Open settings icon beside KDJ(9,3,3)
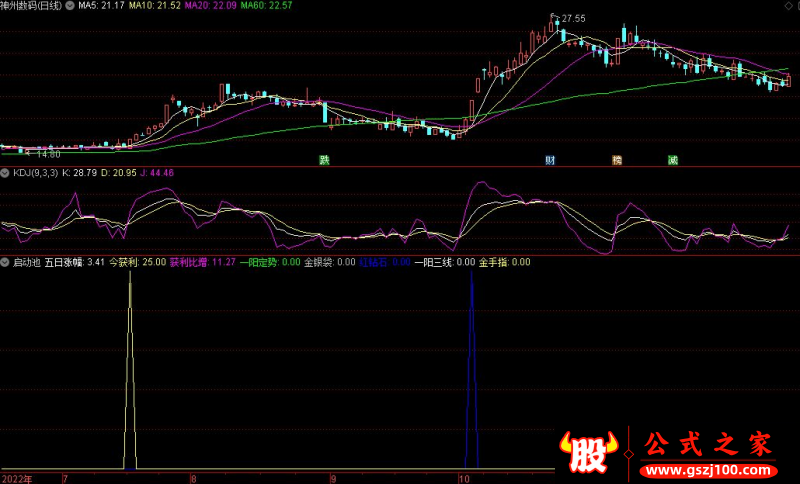Image resolution: width=800 pixels, height=484 pixels. tap(6, 173)
